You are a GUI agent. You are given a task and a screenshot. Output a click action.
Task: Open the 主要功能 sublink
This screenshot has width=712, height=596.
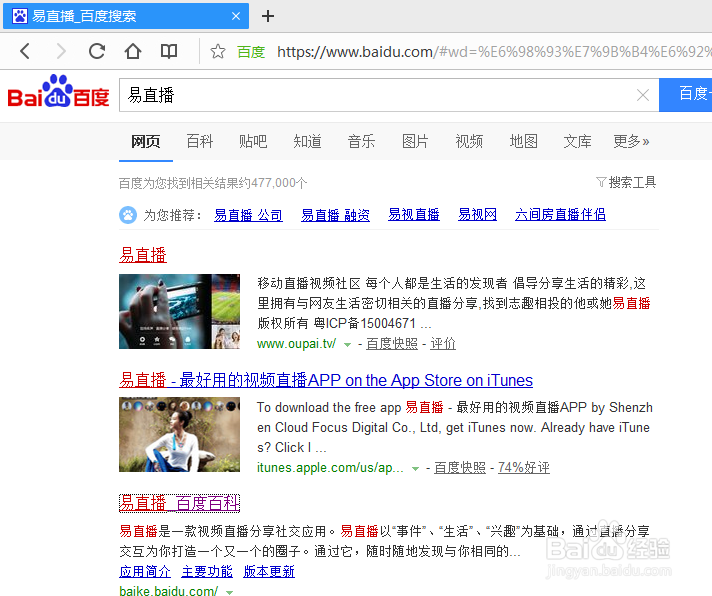207,571
